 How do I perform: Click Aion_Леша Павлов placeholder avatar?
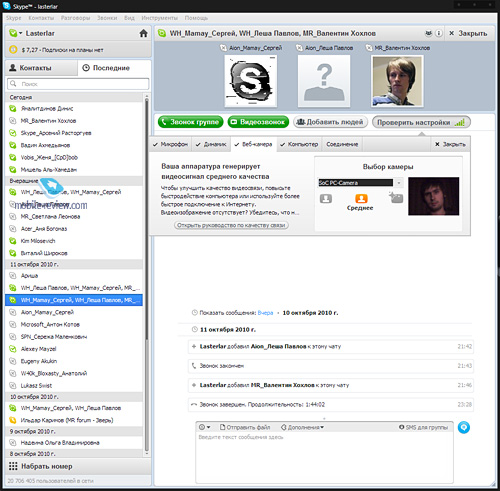tap(324, 81)
